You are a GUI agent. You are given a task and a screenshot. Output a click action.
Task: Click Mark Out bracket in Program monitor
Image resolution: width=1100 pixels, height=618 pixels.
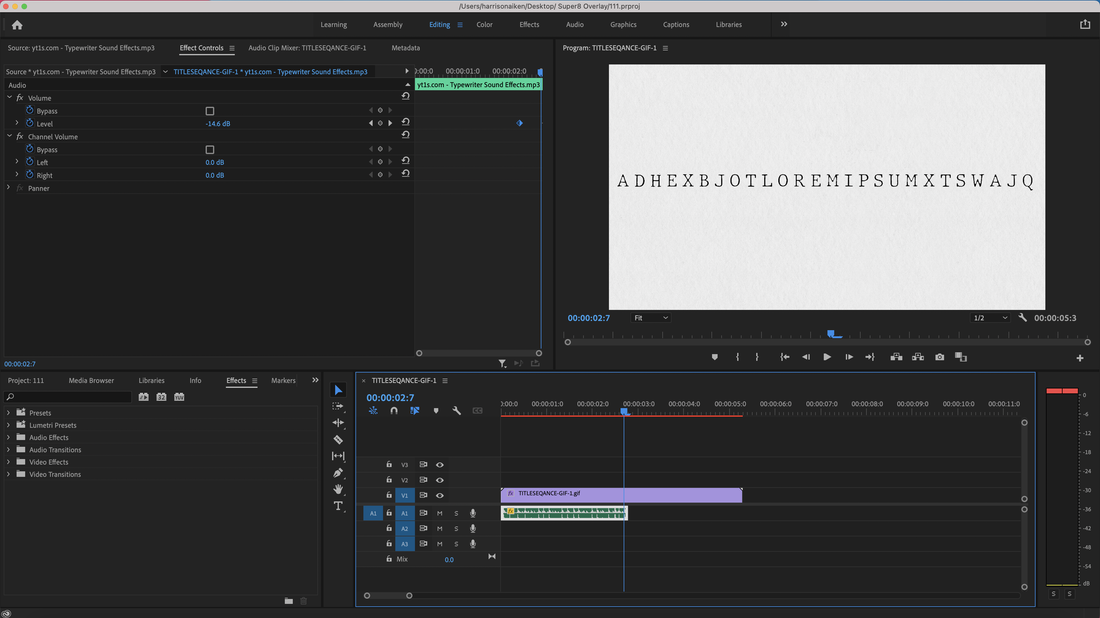pos(757,357)
